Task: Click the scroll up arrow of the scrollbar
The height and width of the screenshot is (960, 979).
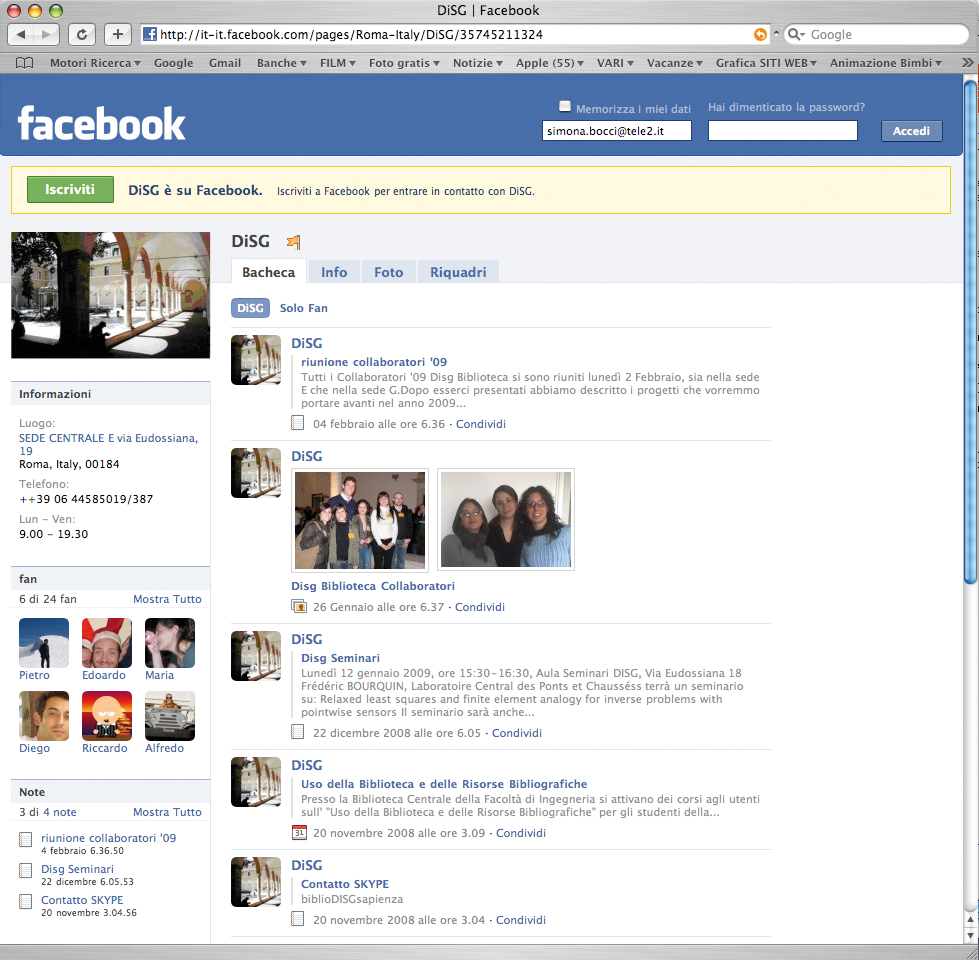Action: (x=970, y=919)
